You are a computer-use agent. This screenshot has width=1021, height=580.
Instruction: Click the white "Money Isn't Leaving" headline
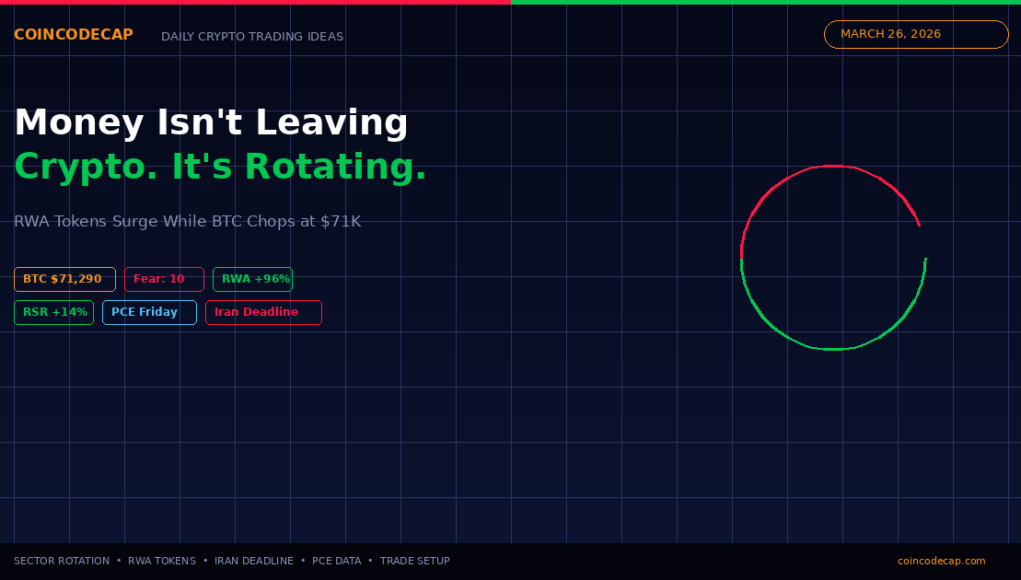[x=211, y=122]
